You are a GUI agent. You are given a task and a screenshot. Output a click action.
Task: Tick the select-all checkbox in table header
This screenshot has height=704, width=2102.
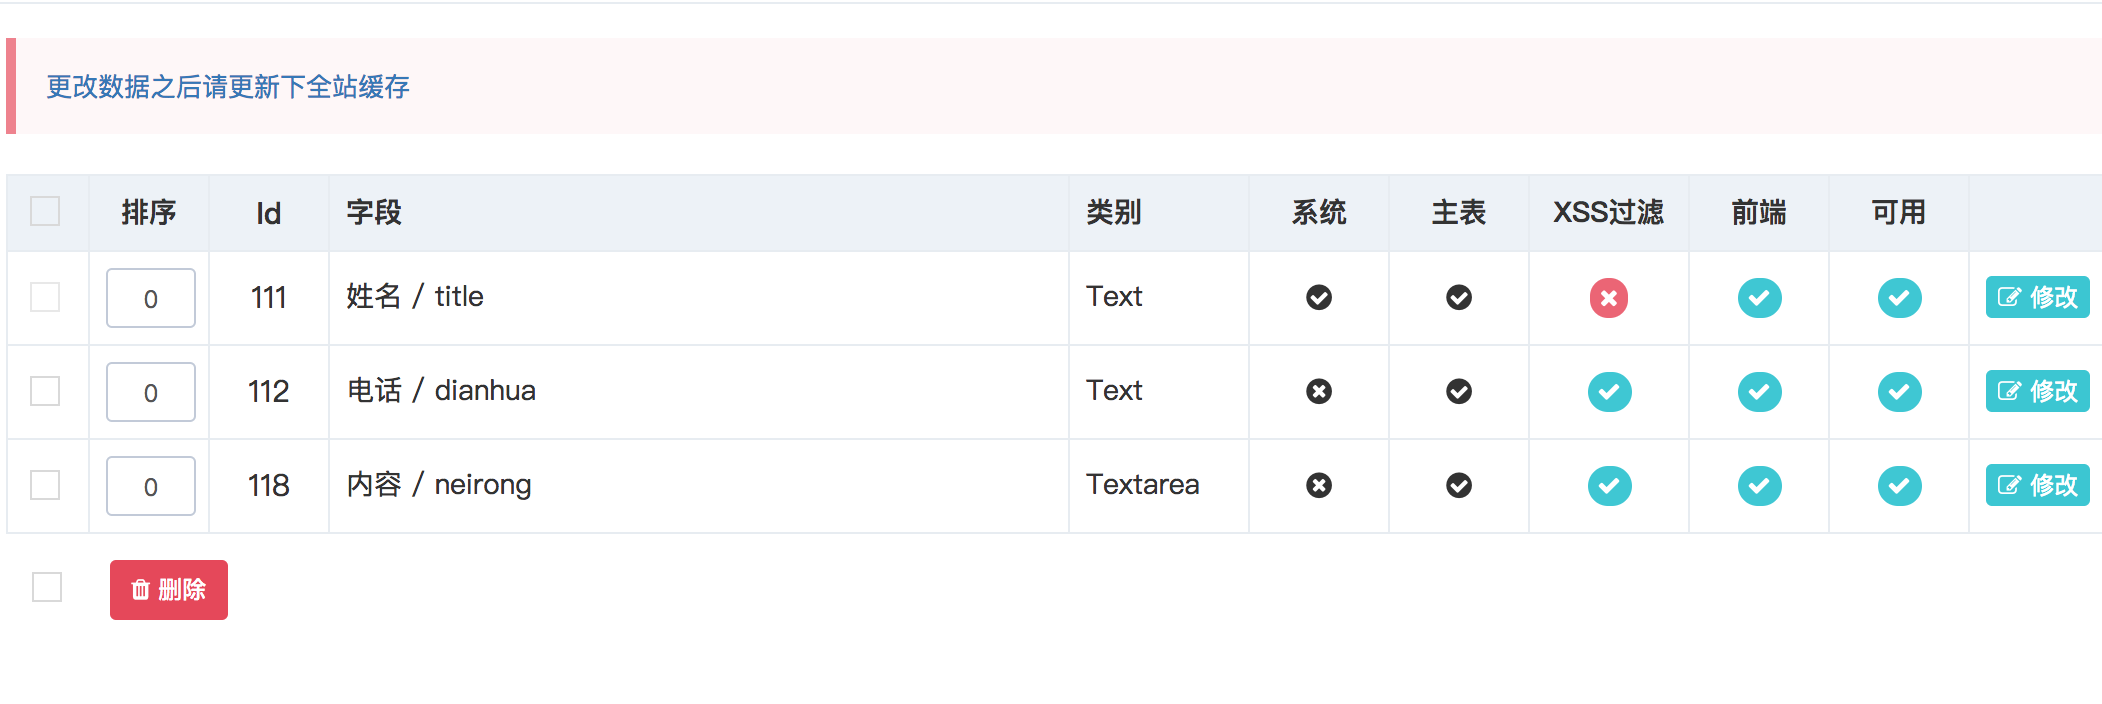pos(45,212)
